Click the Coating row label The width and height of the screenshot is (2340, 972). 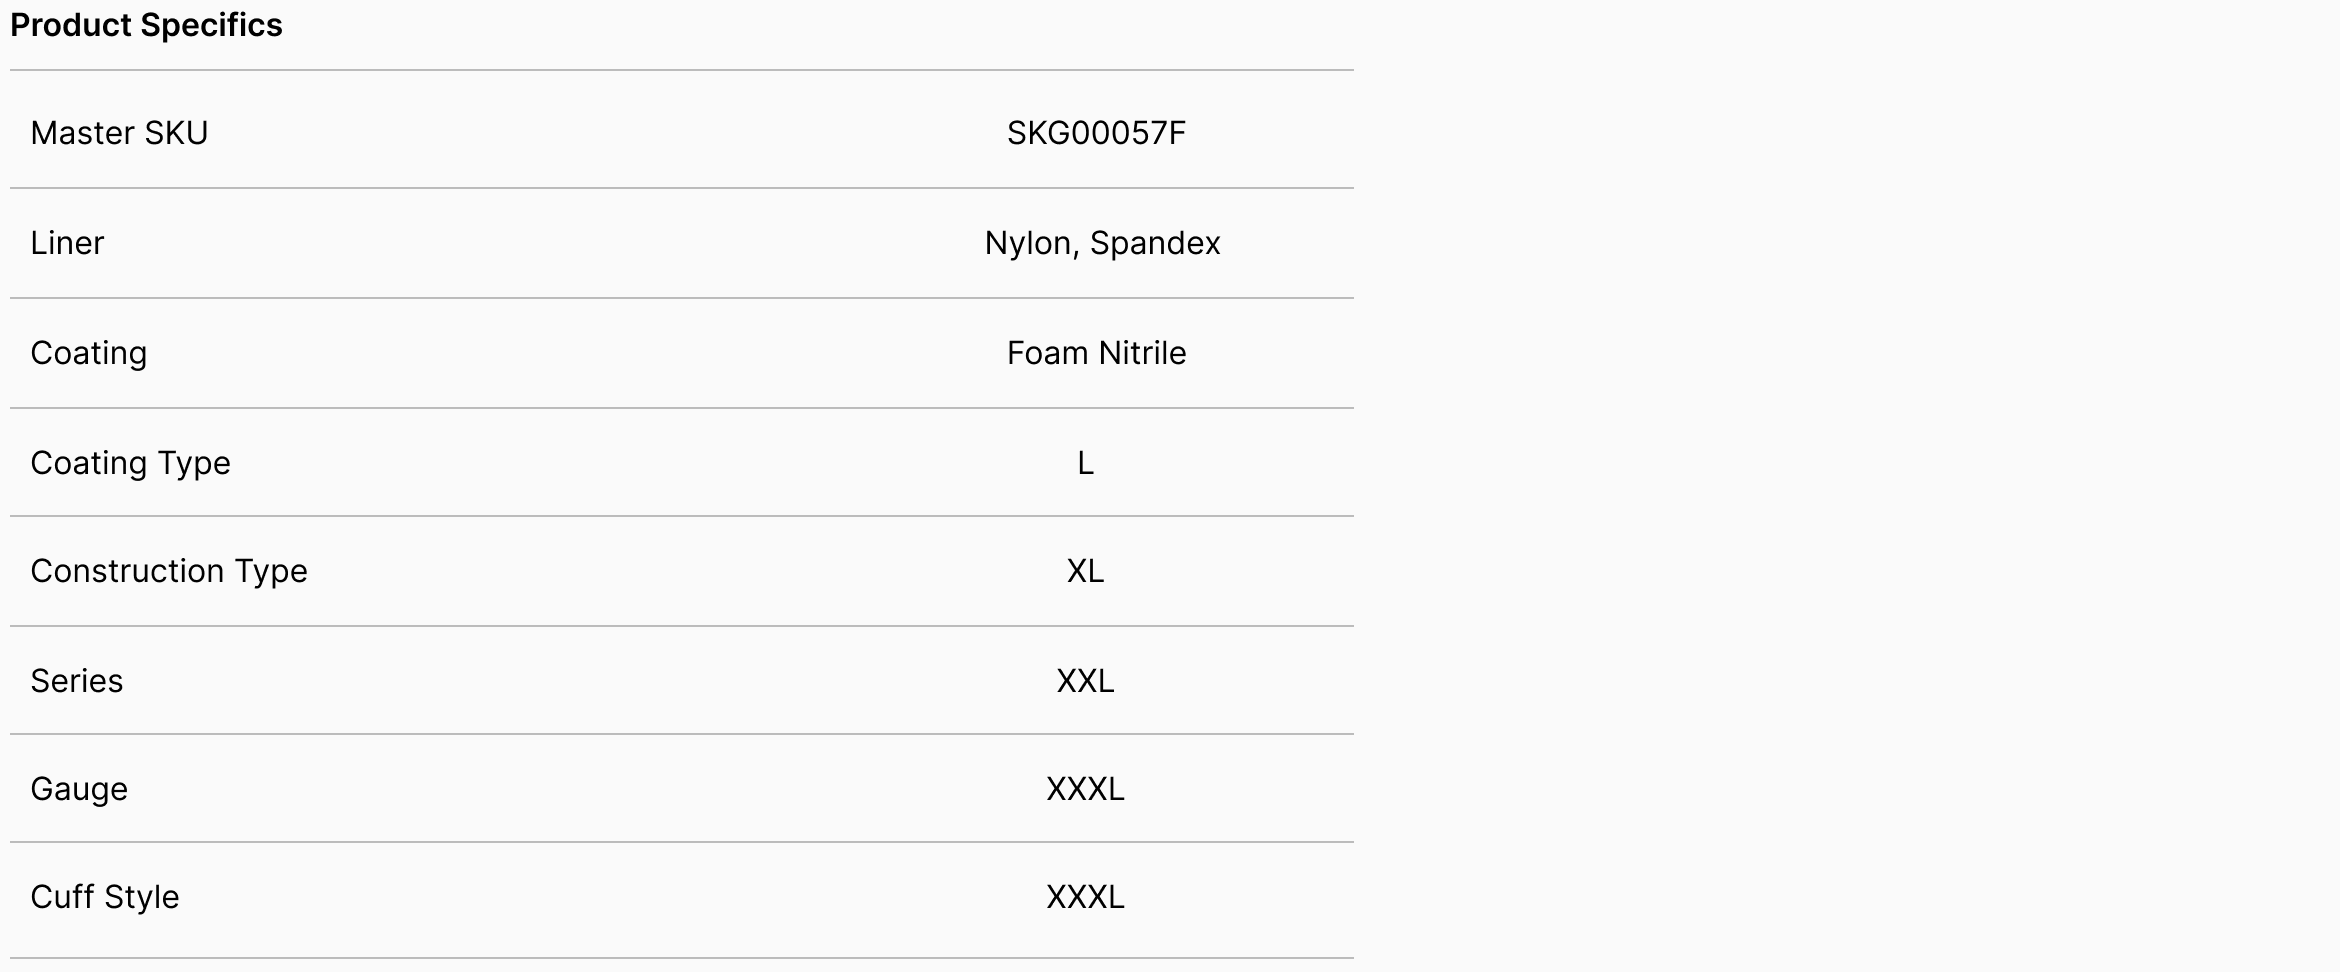click(89, 353)
